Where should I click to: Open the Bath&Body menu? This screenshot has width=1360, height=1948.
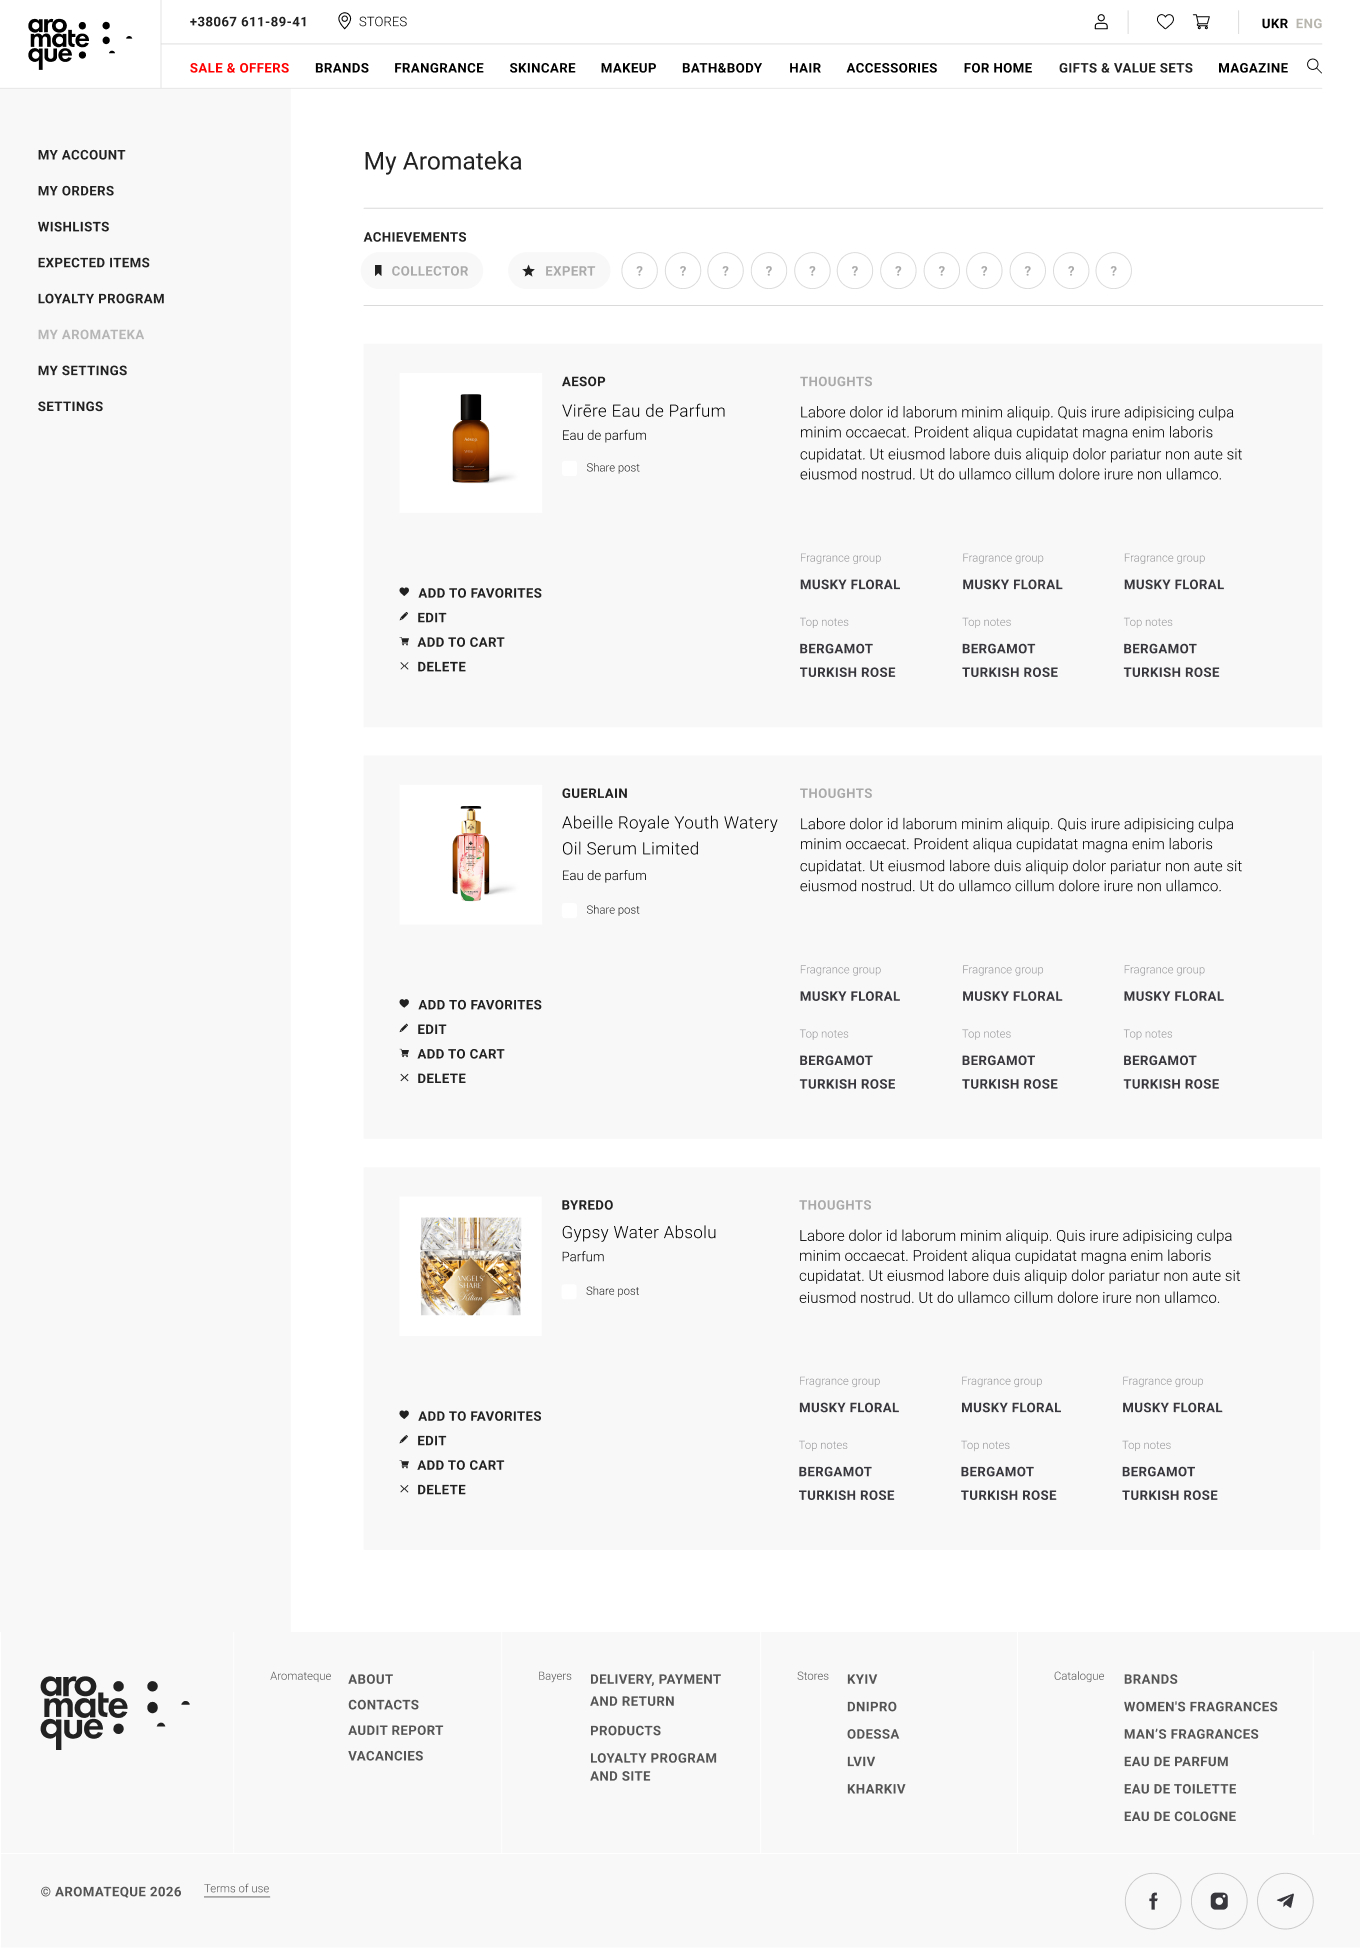coord(722,68)
